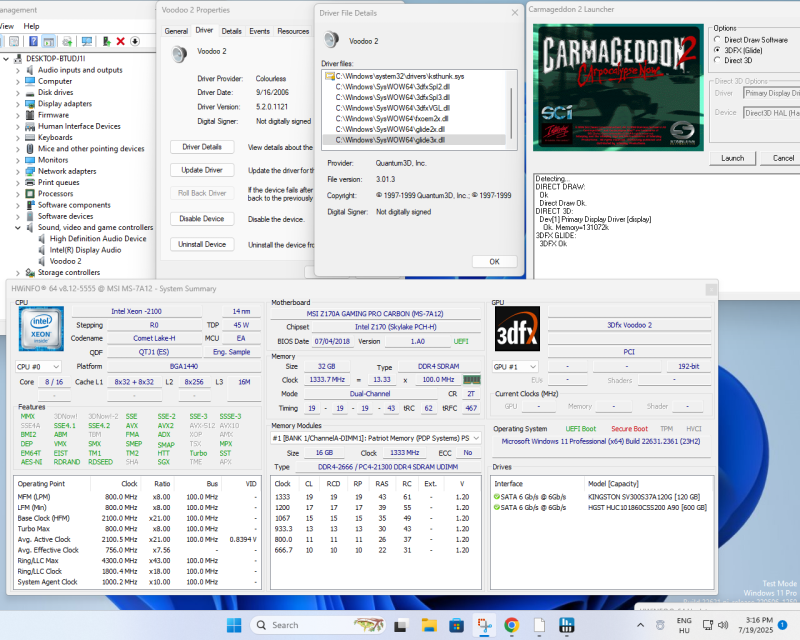Click the Voodoo 2 speaker icon in Properties
Viewport: 800px width, 640px height.
pos(179,54)
